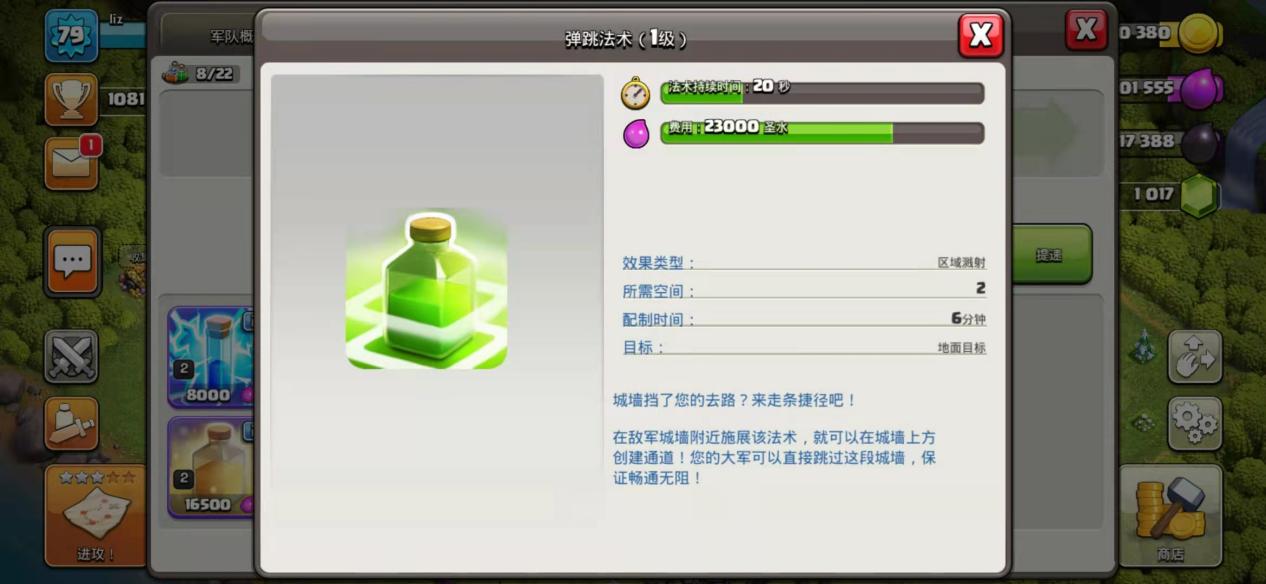This screenshot has height=584, width=1266.
Task: Click the spell cost 23000 progress bar
Action: [x=822, y=133]
